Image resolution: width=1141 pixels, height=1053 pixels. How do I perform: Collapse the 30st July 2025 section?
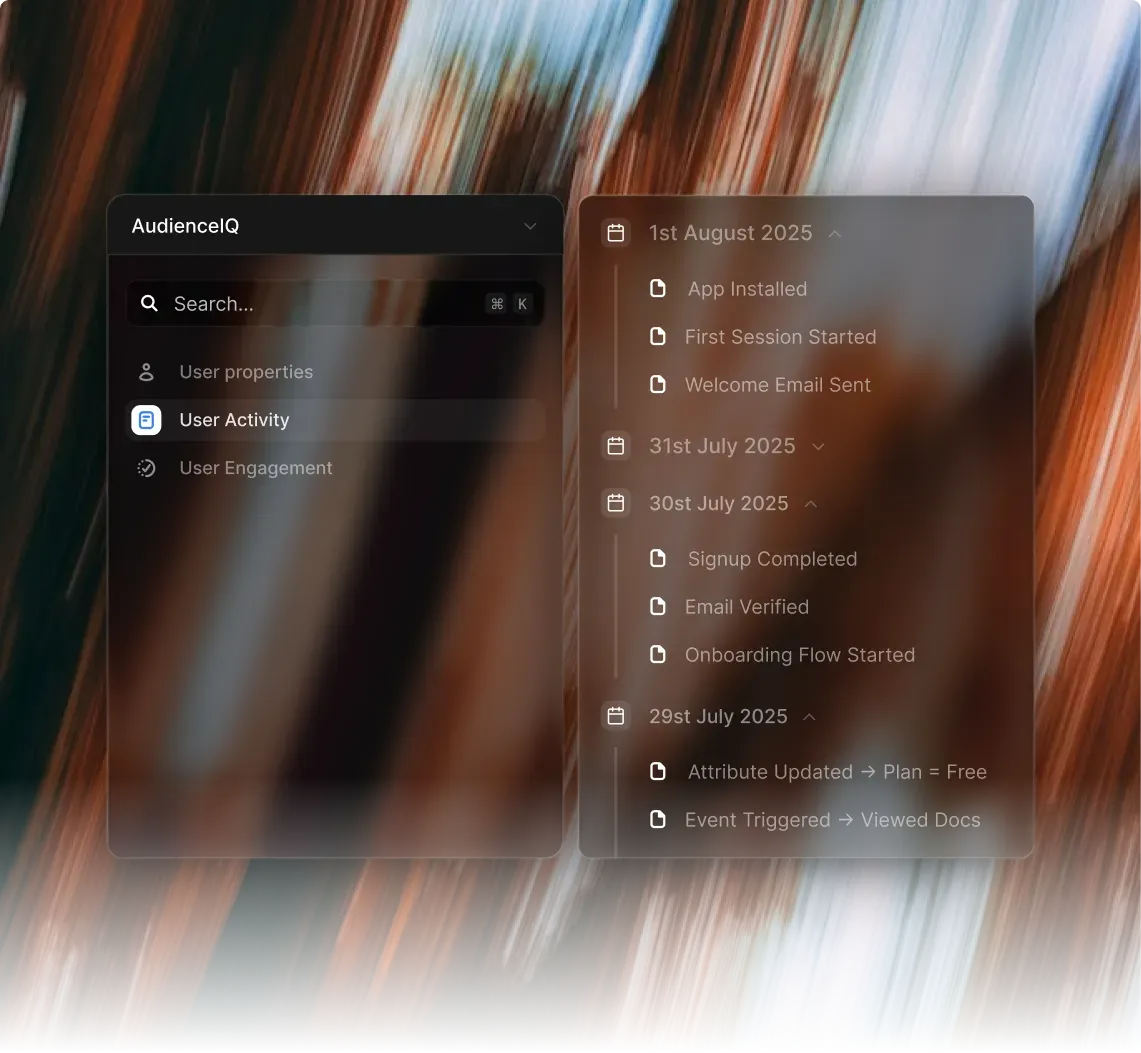[811, 504]
